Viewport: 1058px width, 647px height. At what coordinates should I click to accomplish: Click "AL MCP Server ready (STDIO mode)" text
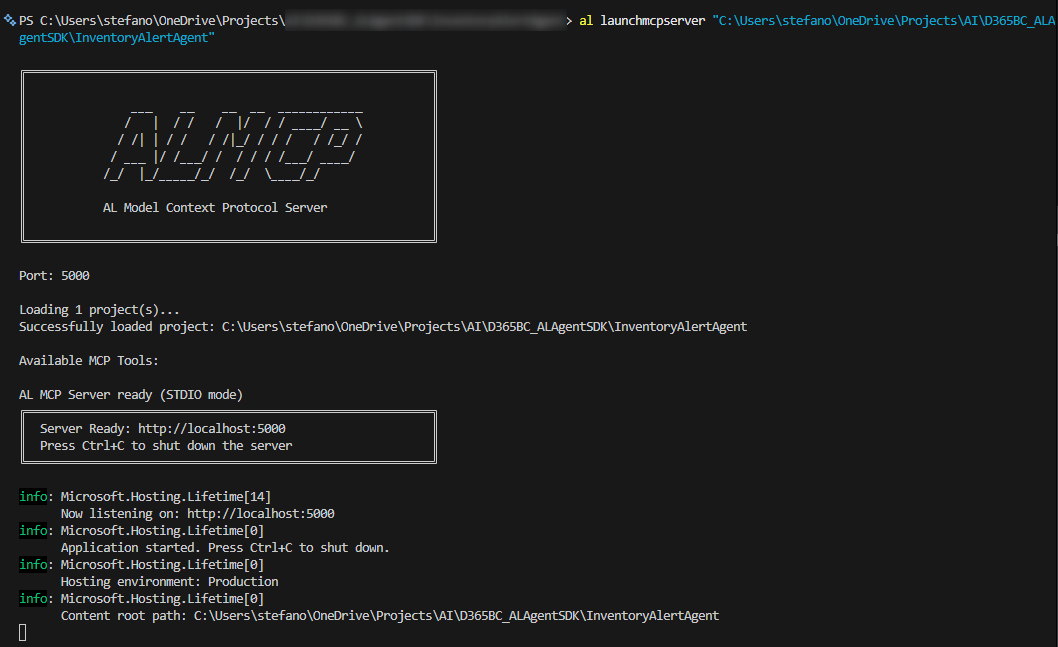click(130, 394)
